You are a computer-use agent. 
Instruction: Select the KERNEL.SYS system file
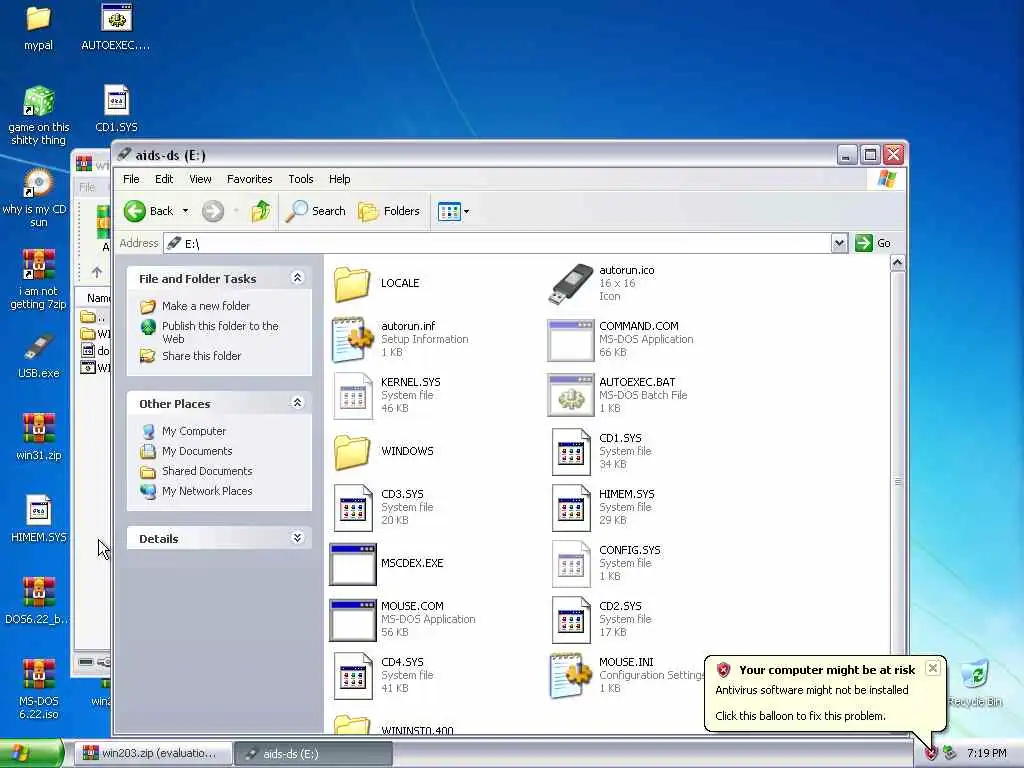tap(387, 395)
